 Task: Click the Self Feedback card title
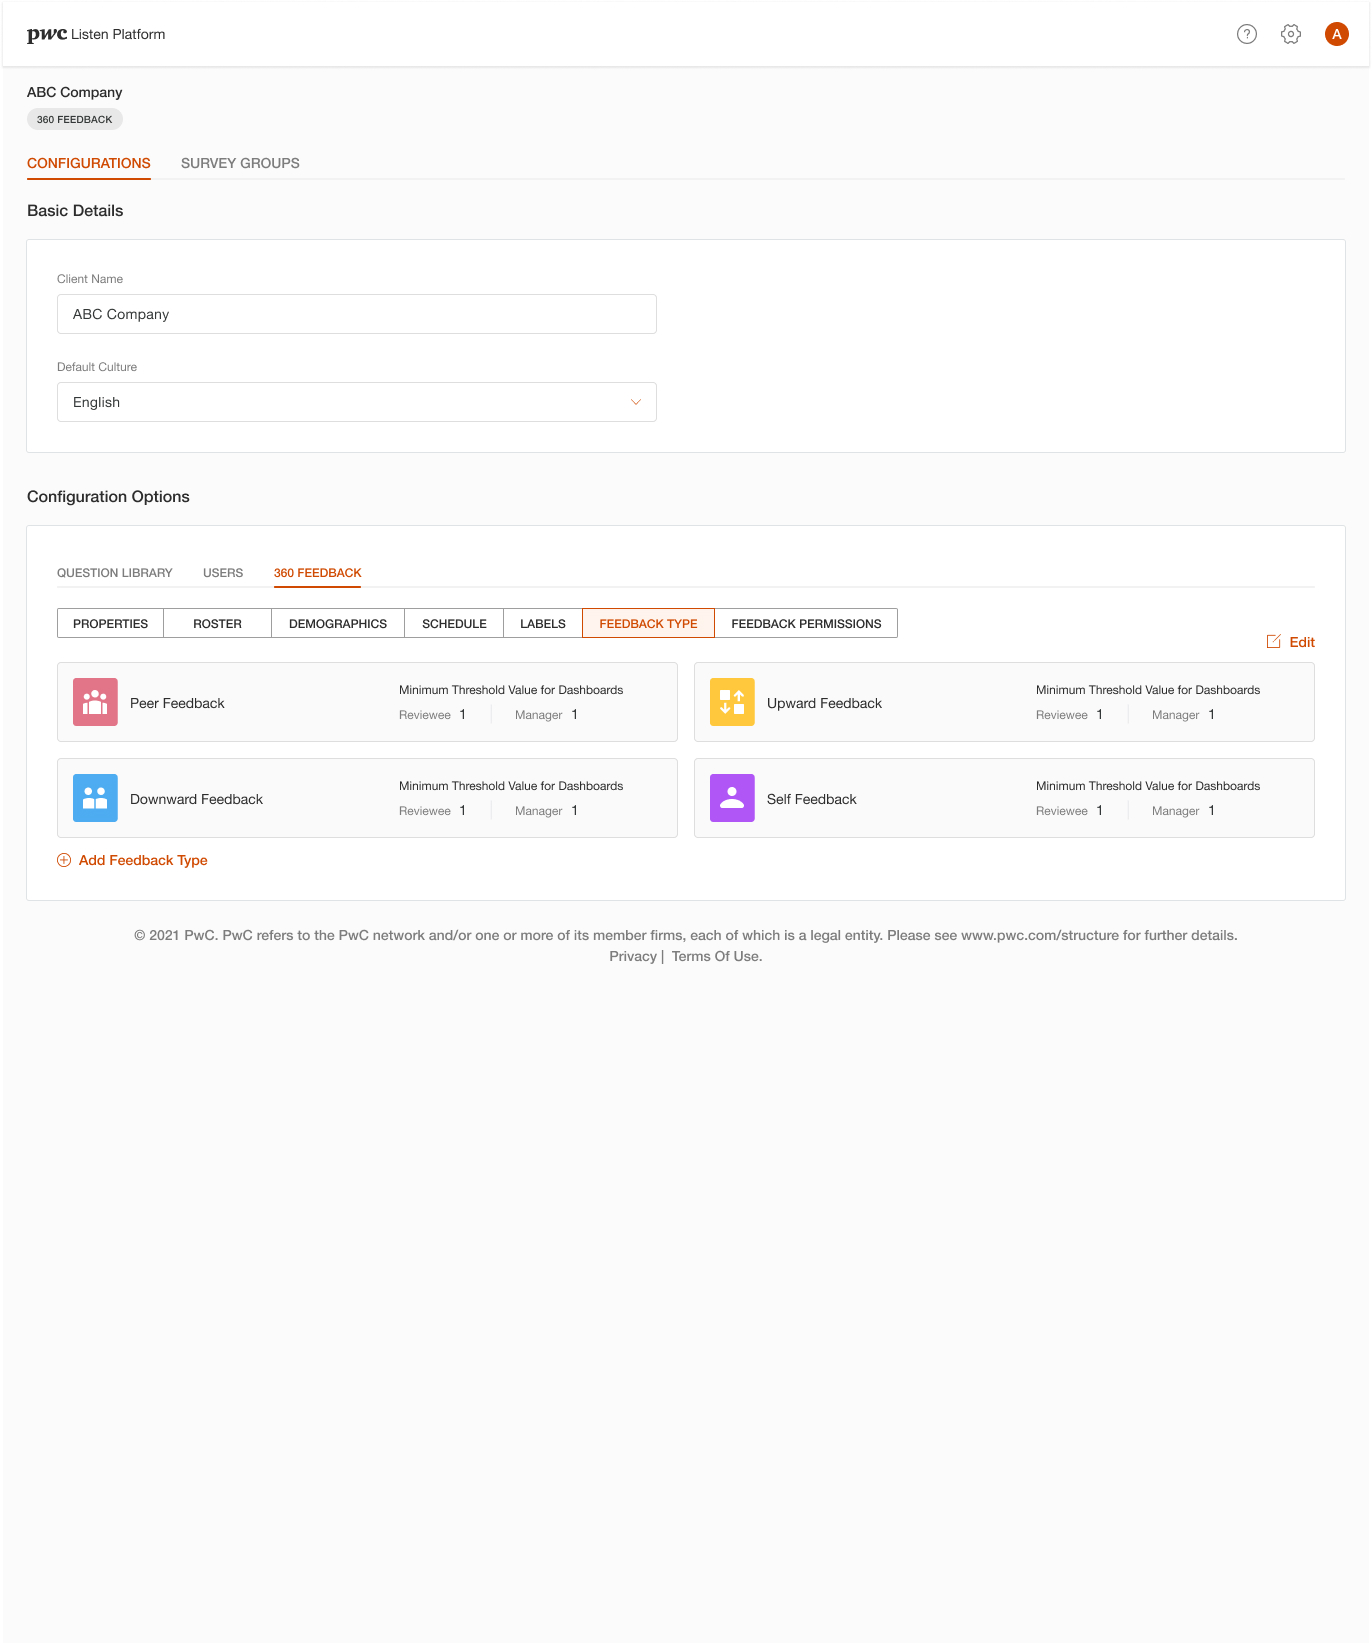pyautogui.click(x=812, y=799)
